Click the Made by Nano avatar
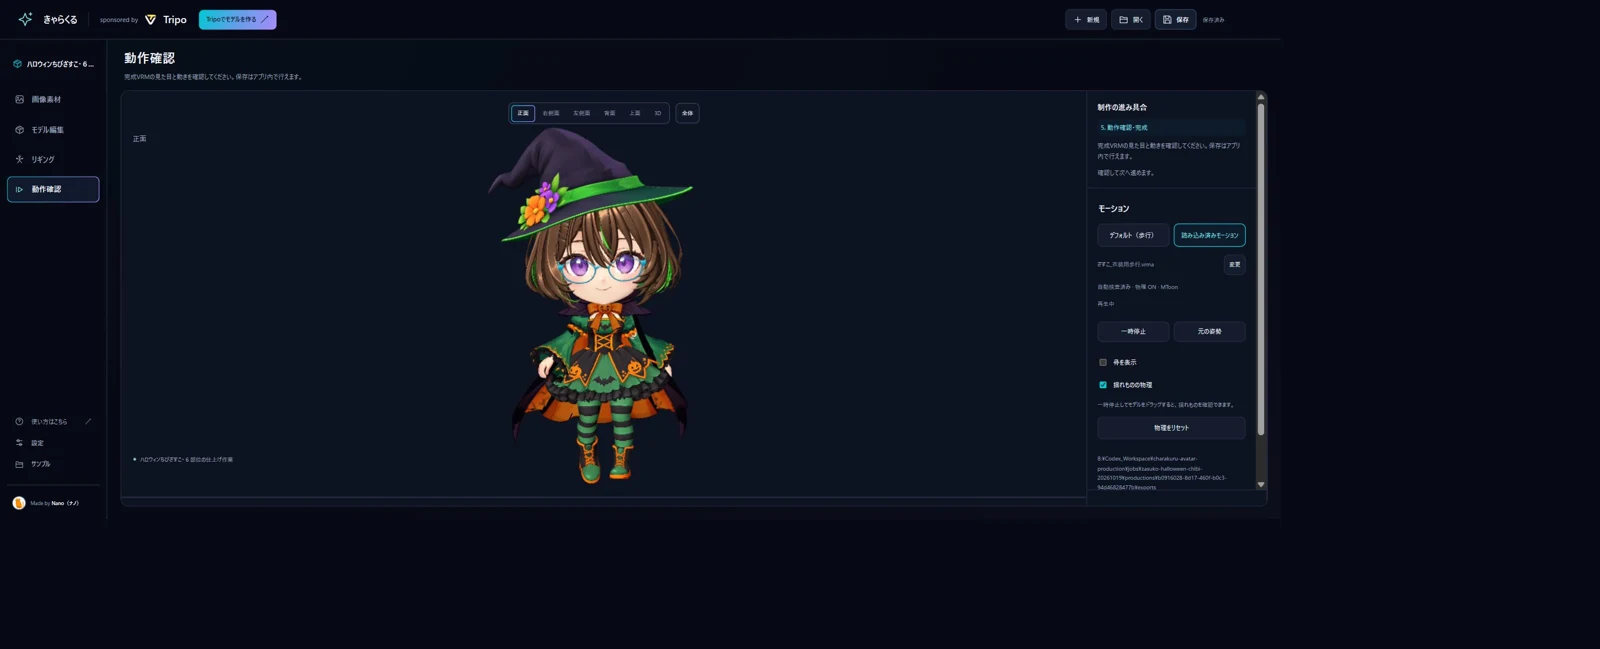1600x649 pixels. (19, 503)
